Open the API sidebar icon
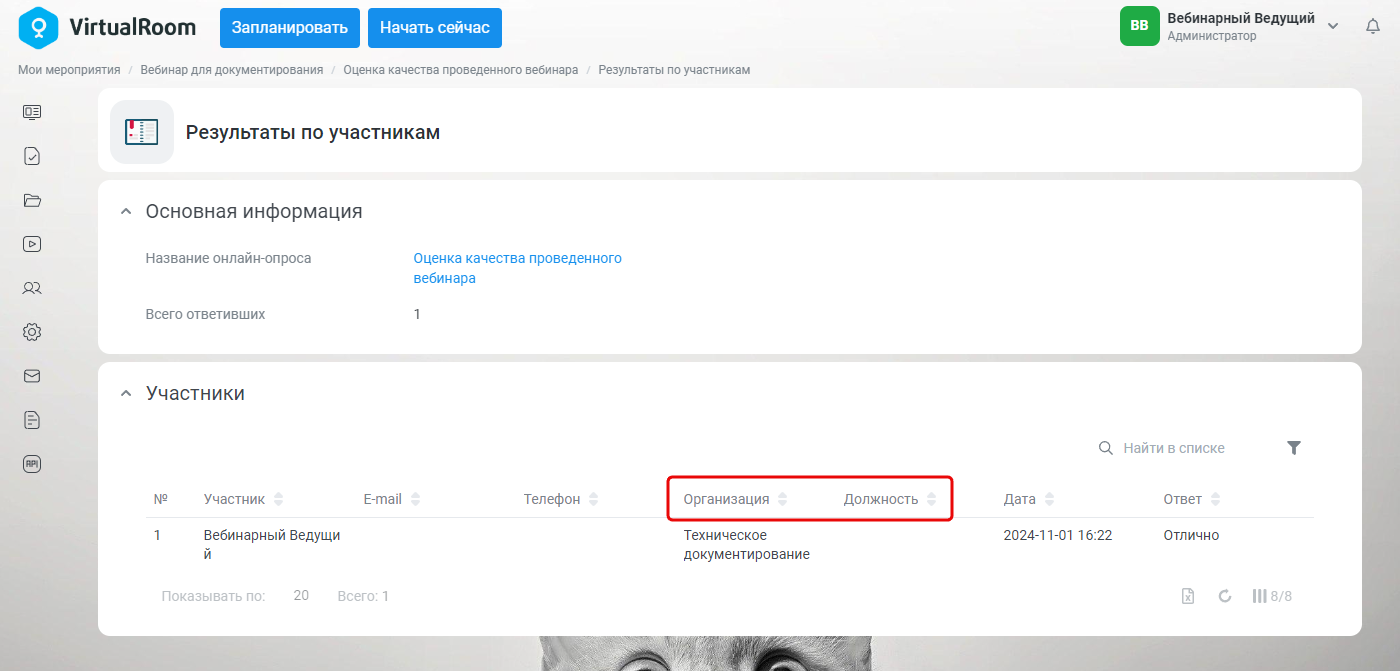This screenshot has height=671, width=1400. 32,464
